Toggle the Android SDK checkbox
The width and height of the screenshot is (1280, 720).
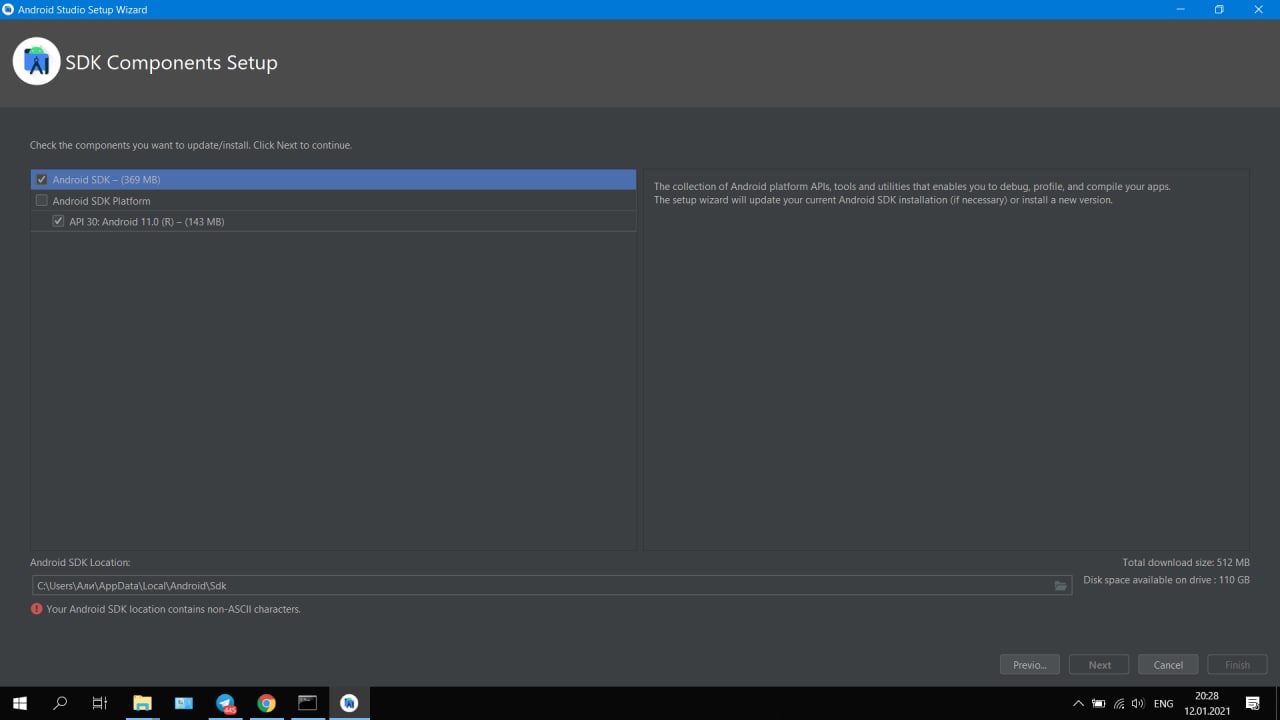coord(42,180)
